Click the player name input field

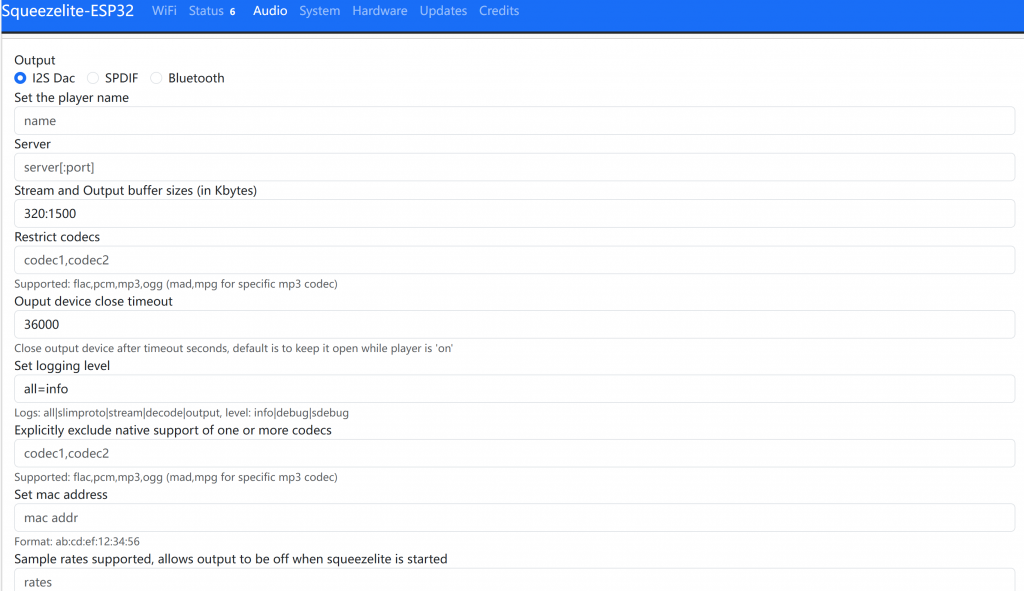tap(514, 121)
